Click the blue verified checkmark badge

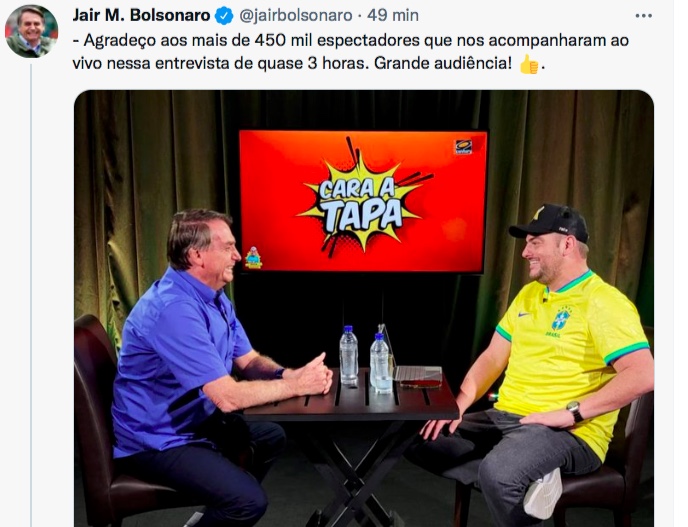[x=224, y=16]
